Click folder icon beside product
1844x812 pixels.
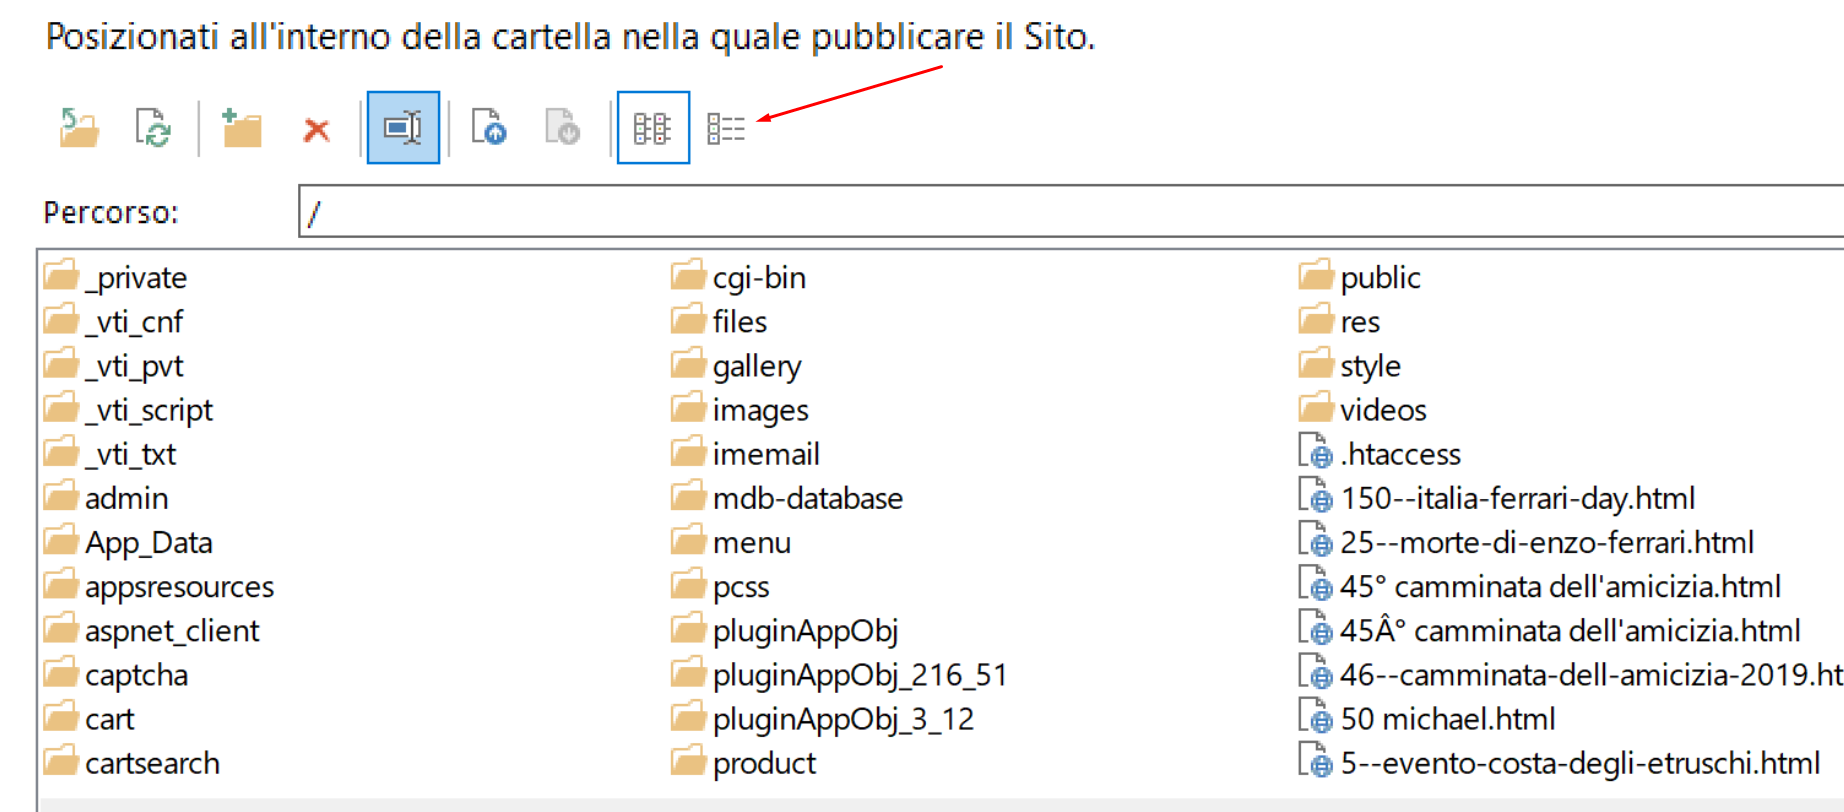click(x=688, y=760)
